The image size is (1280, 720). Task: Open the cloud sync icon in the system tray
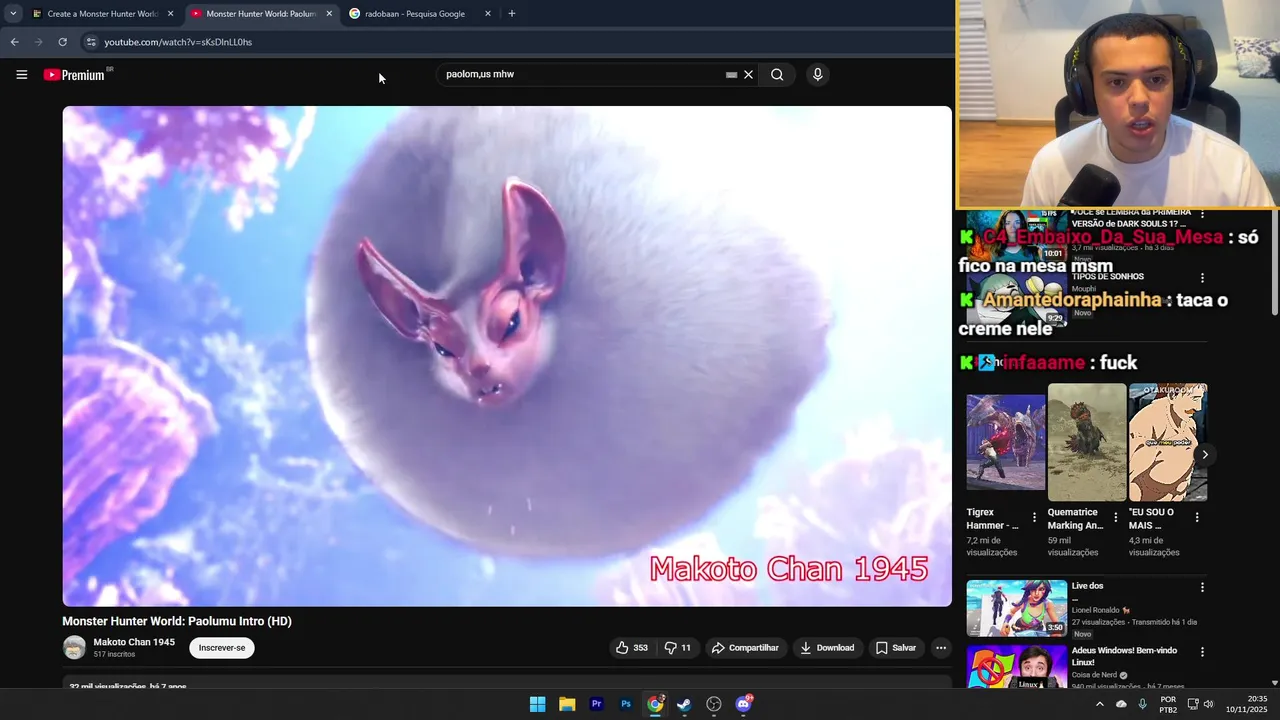pyautogui.click(x=1121, y=704)
